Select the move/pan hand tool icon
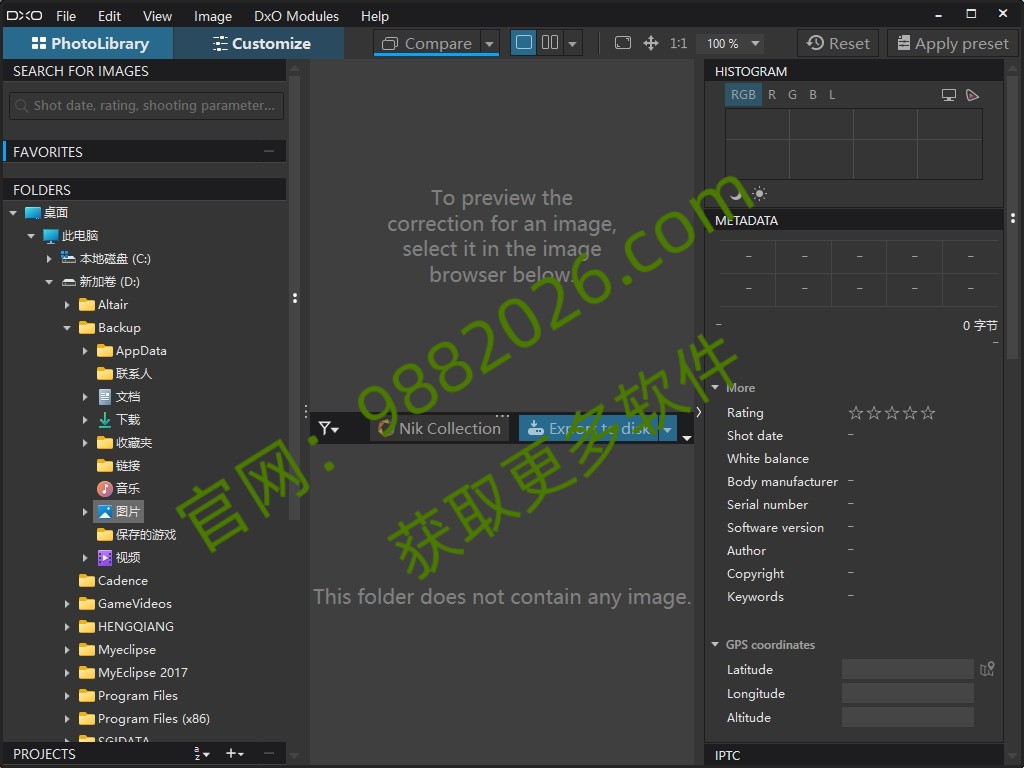Screen dimensions: 1024x768 pos(651,43)
